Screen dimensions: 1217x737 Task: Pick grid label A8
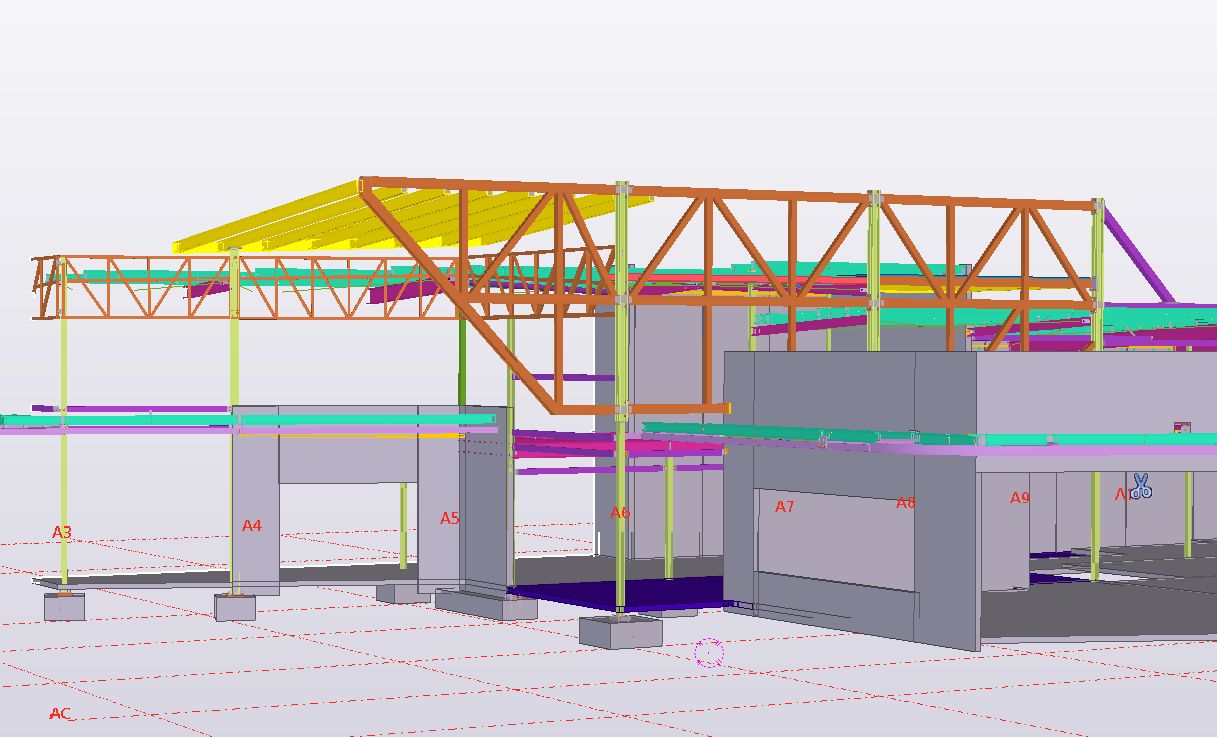[905, 503]
